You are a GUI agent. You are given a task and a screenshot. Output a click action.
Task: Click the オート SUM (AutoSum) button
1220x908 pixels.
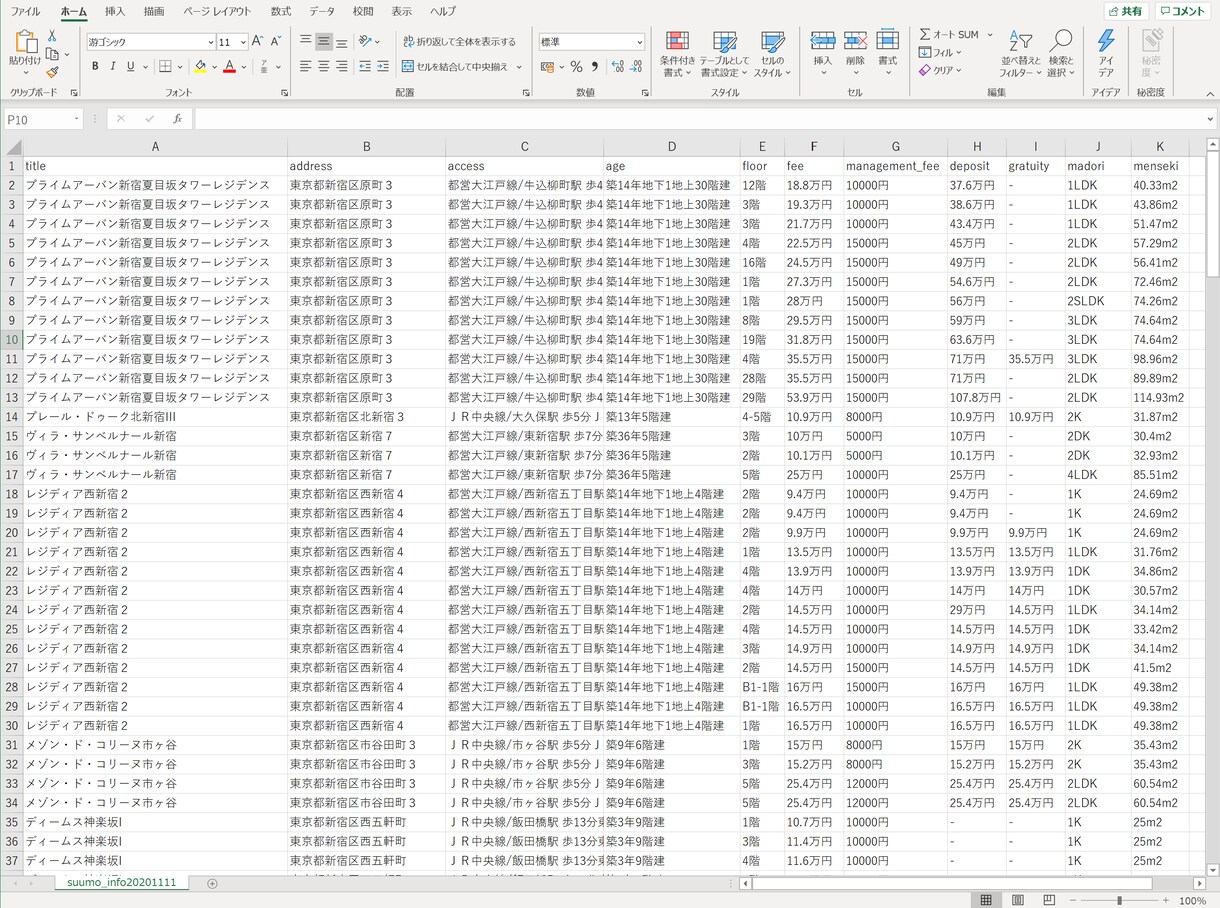[x=951, y=35]
